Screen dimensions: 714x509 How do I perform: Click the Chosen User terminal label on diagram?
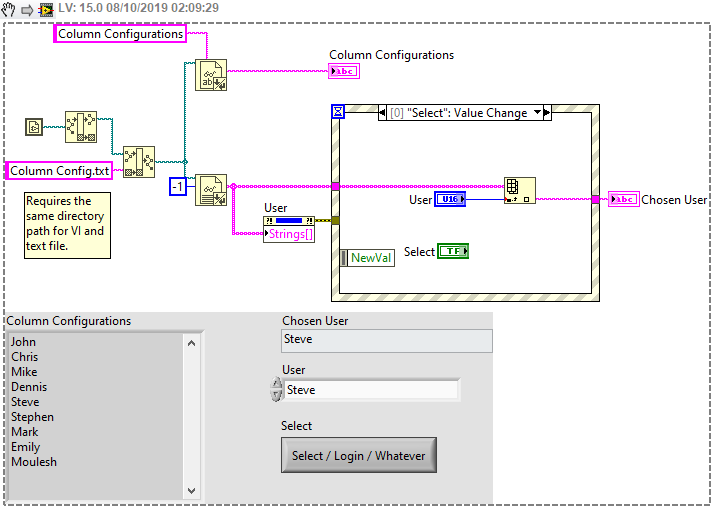674,200
